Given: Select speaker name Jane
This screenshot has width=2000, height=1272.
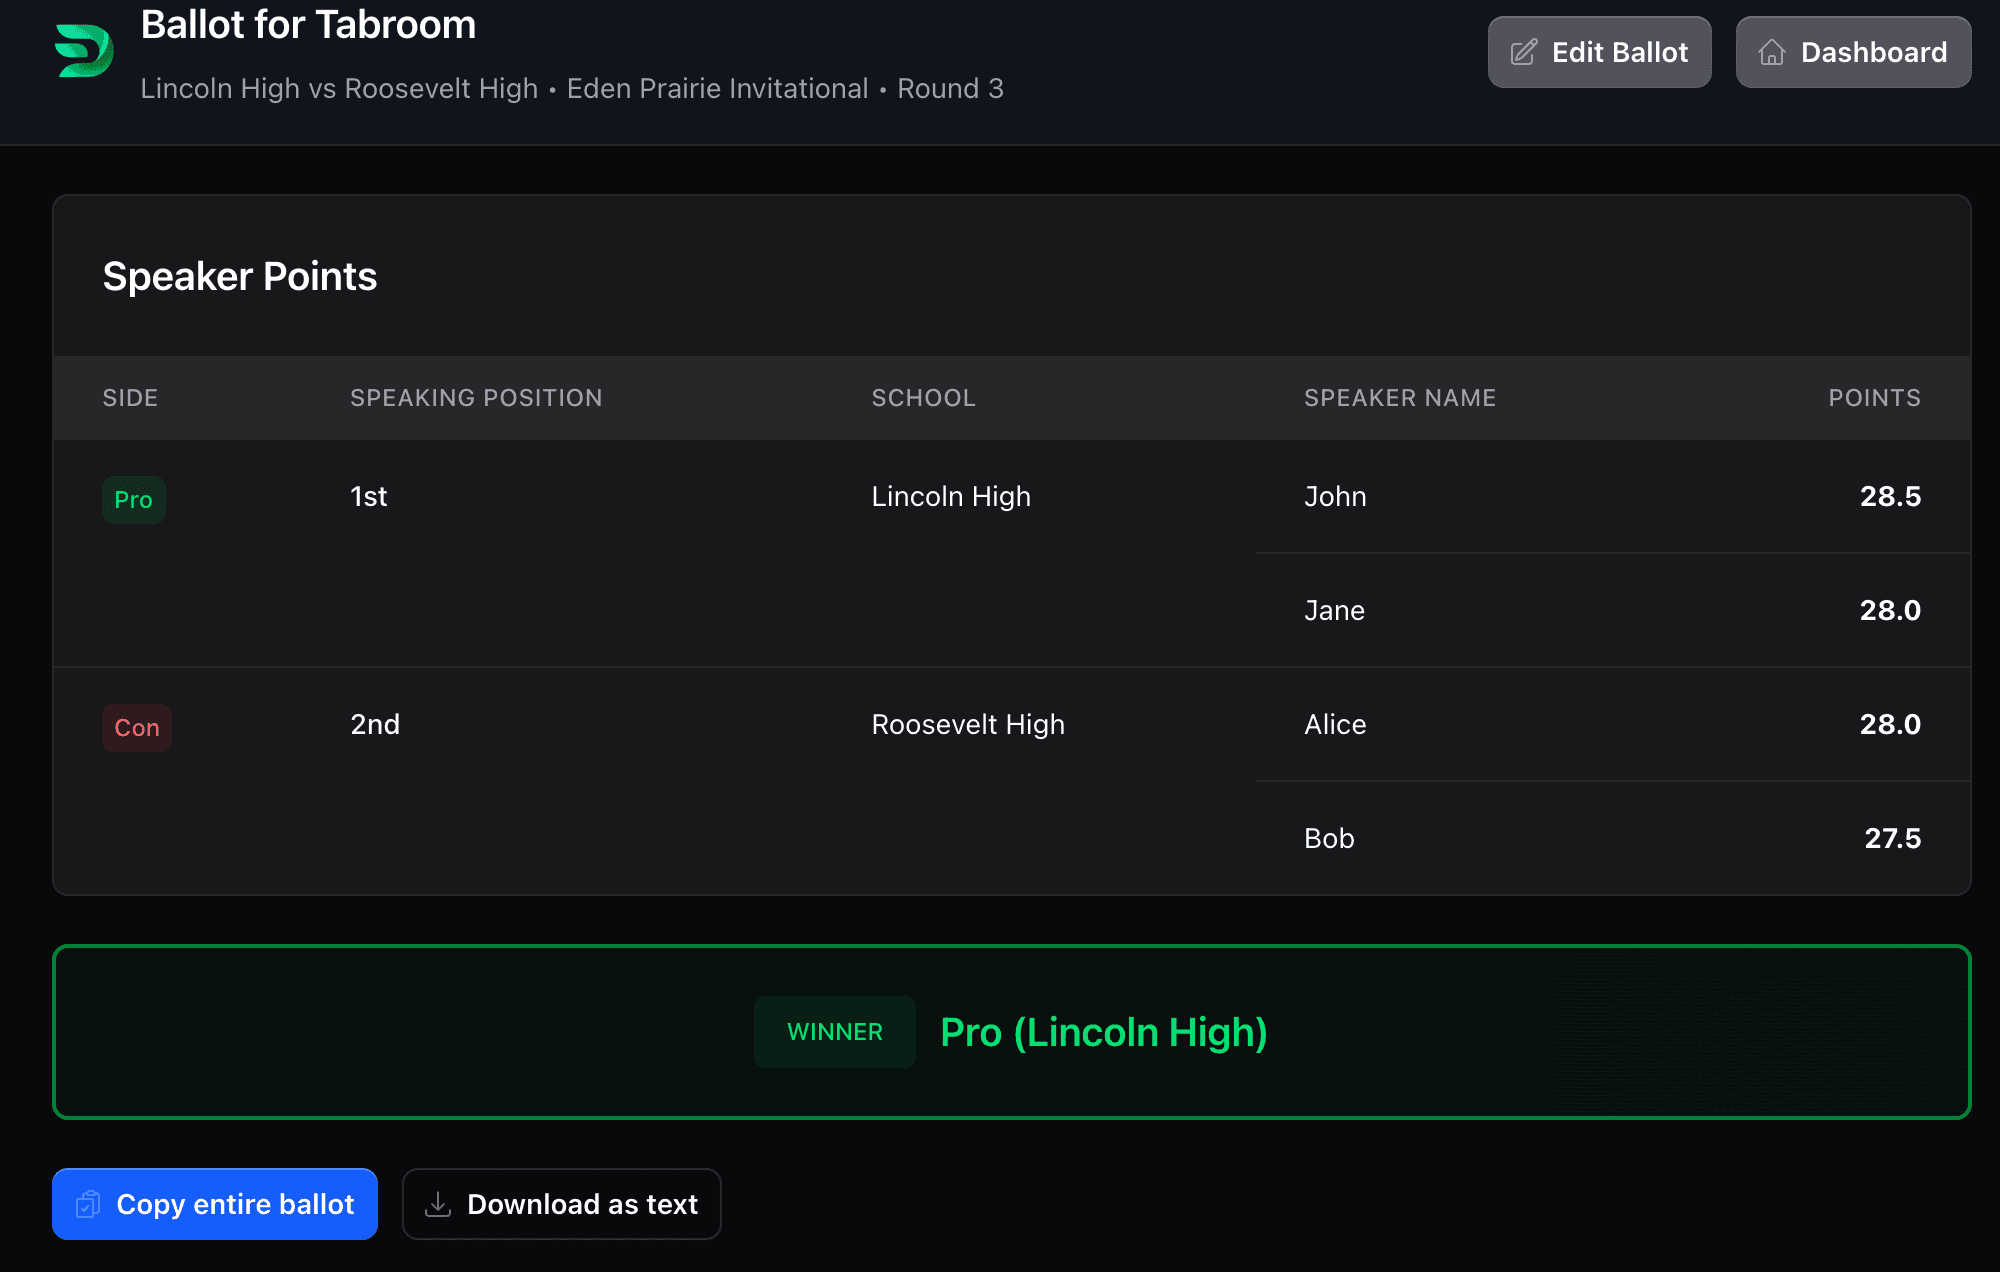Looking at the screenshot, I should pos(1334,611).
